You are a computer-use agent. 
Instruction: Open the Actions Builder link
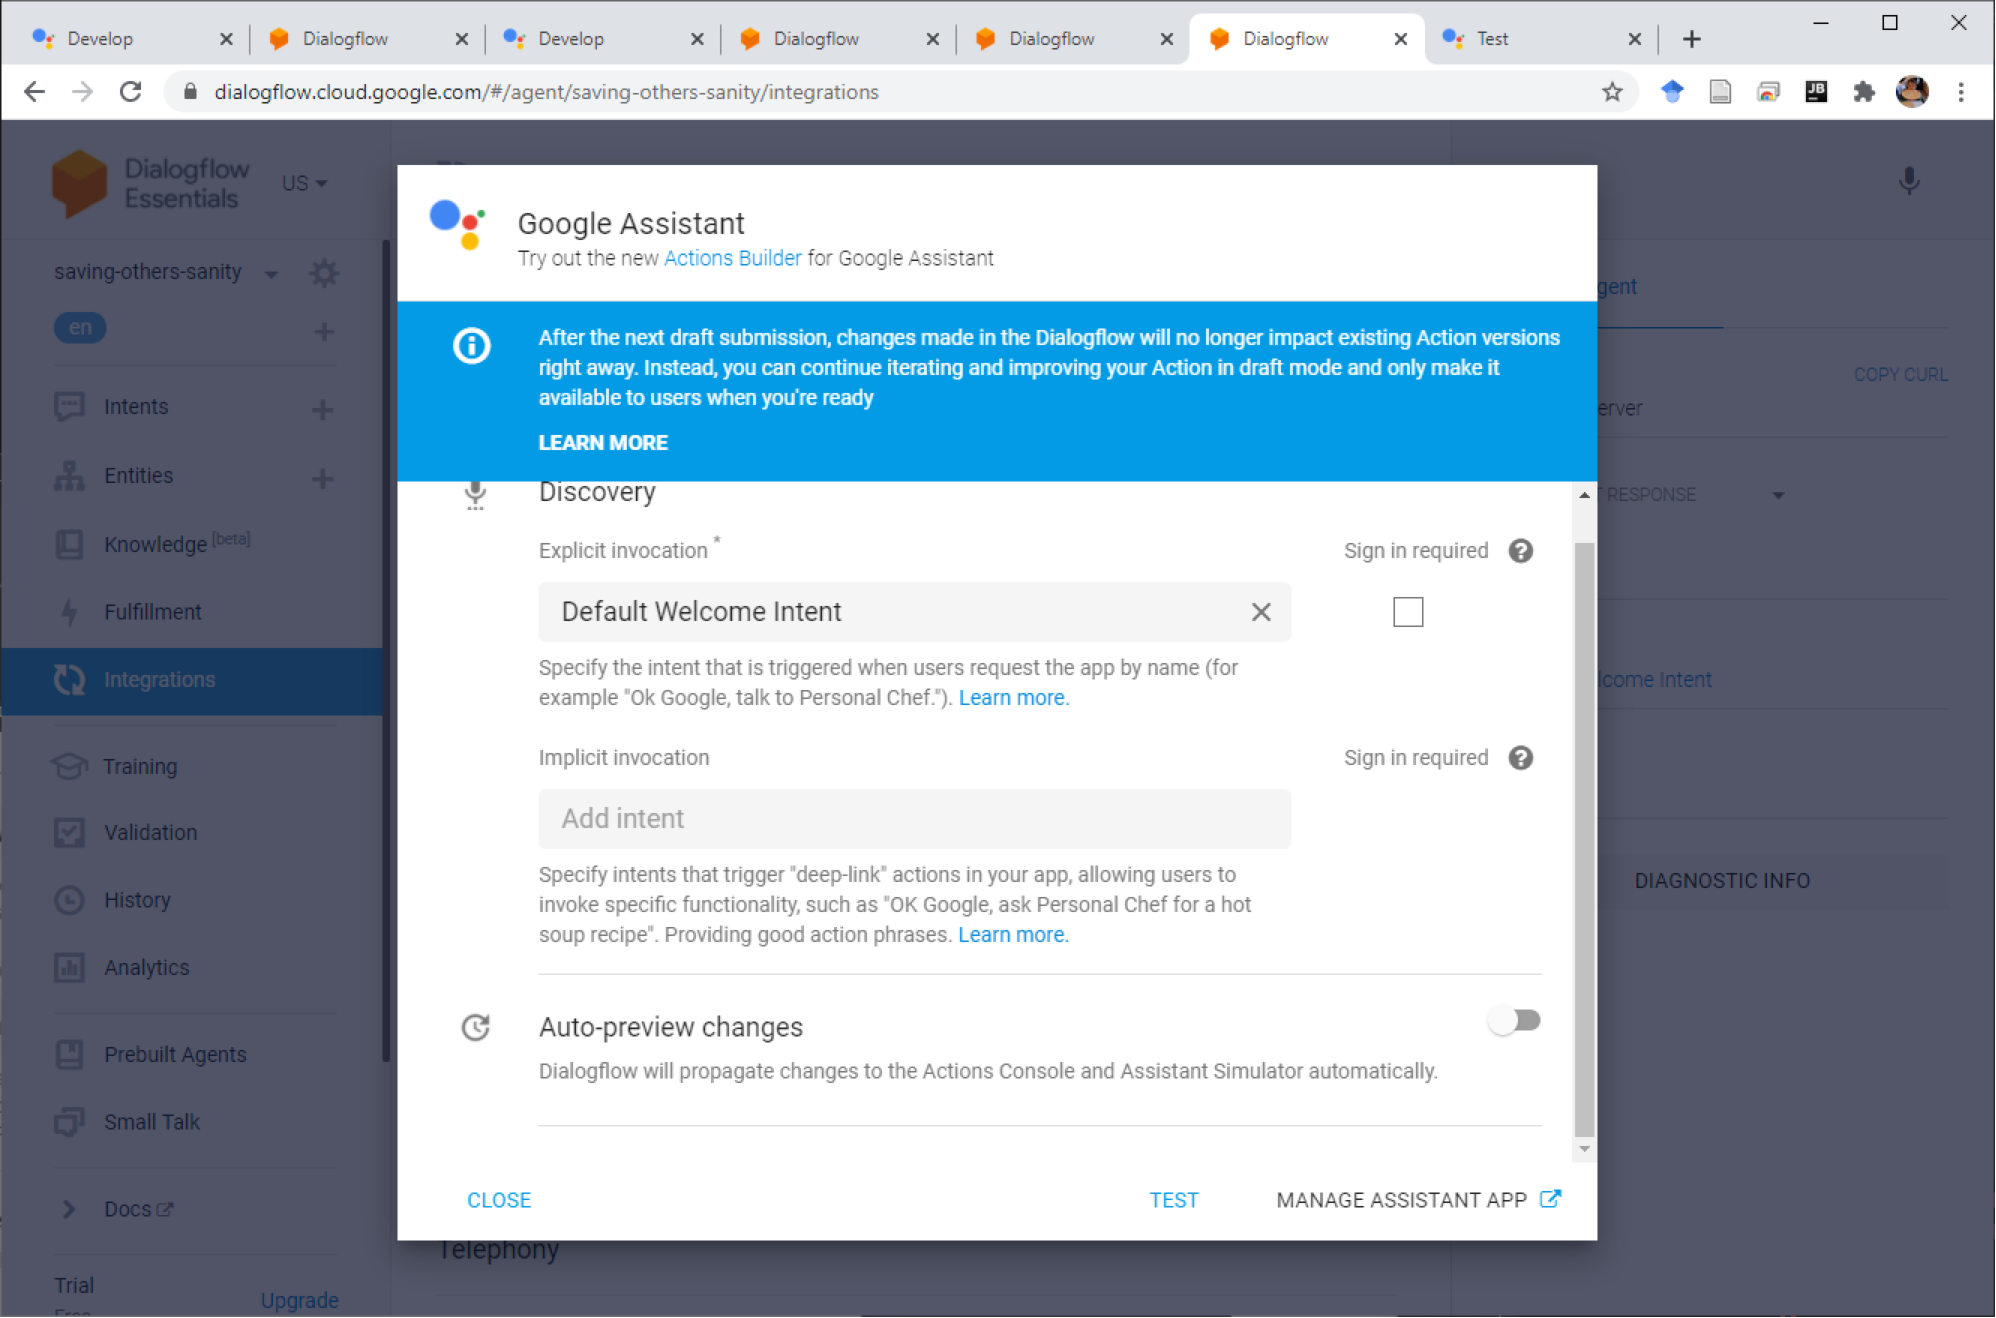coord(732,258)
